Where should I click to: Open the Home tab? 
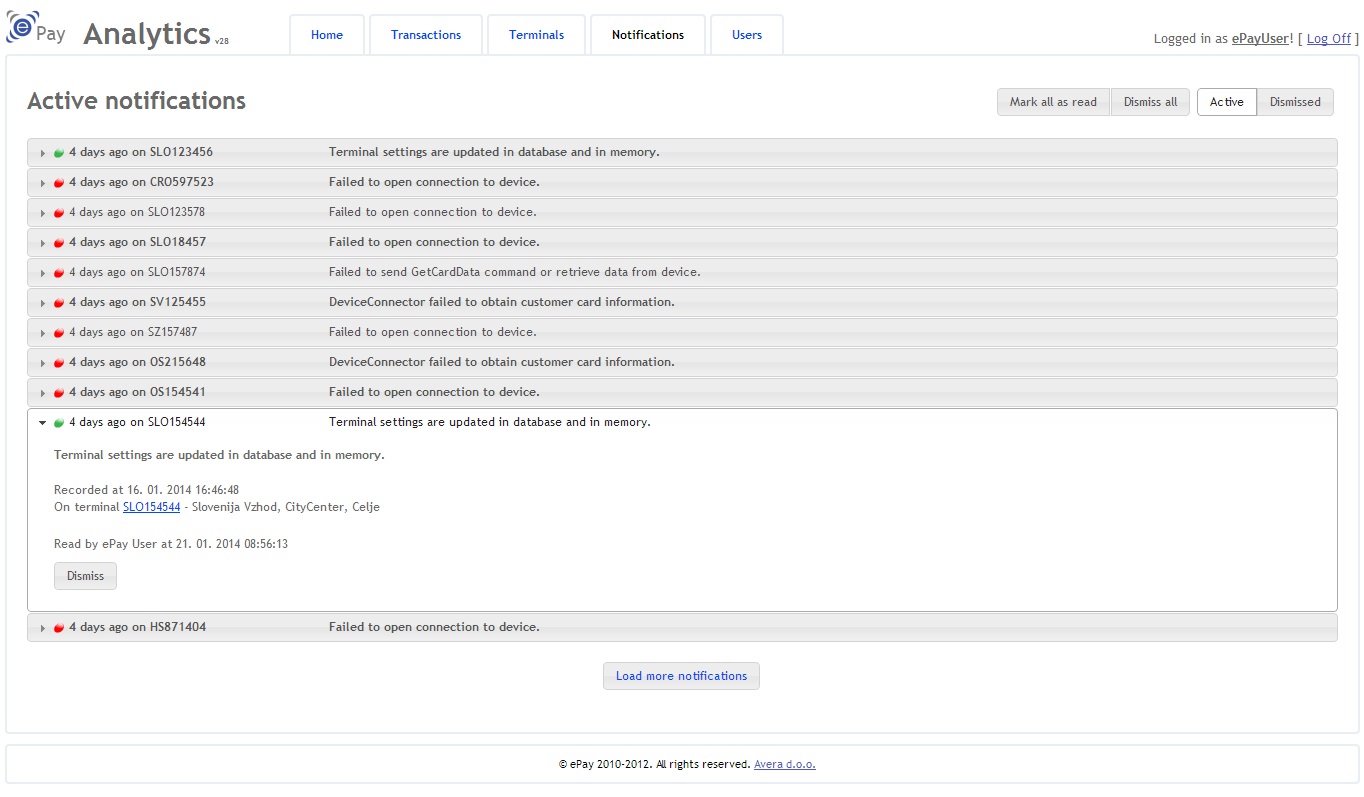coord(327,35)
